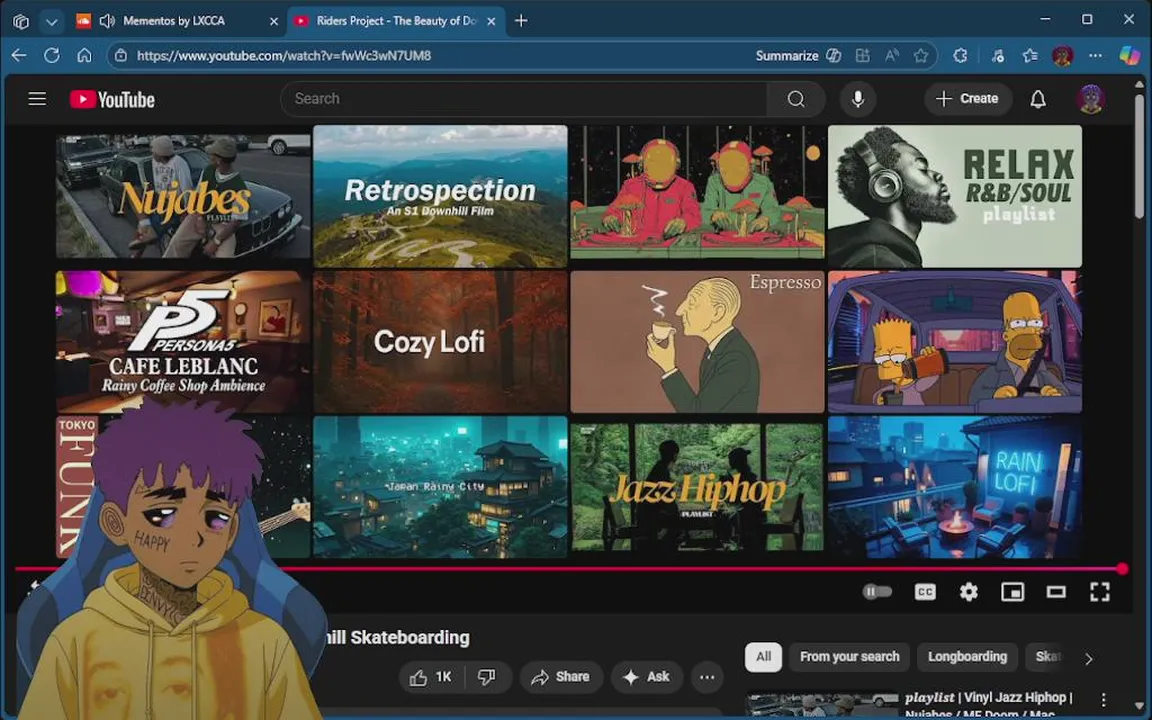Open the split screen icon in the address bar

click(863, 55)
